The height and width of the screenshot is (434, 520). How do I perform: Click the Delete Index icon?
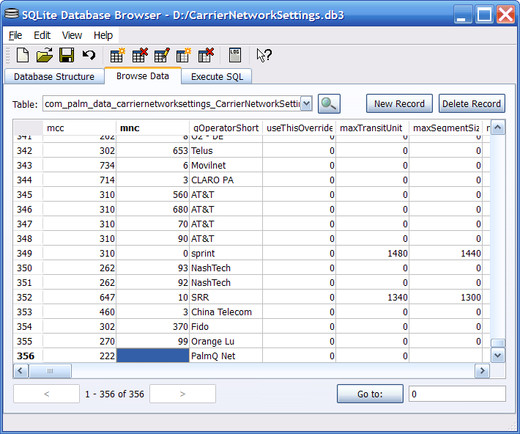pyautogui.click(x=206, y=55)
